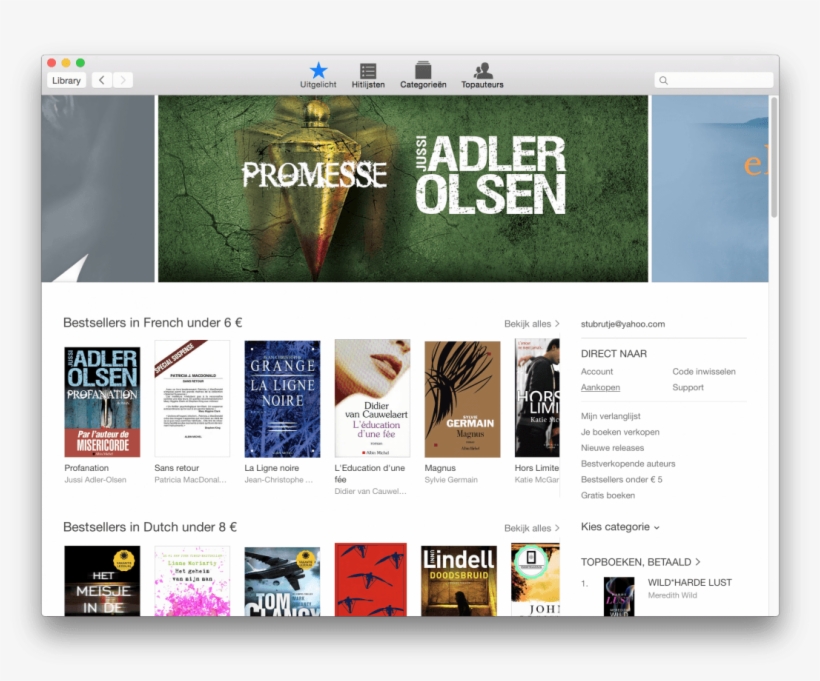Show the next blue banner on the right
Image resolution: width=820 pixels, height=681 pixels.
click(x=710, y=188)
